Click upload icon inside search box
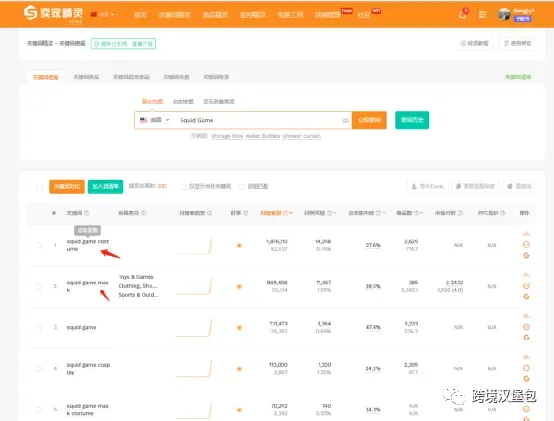 pyautogui.click(x=345, y=120)
